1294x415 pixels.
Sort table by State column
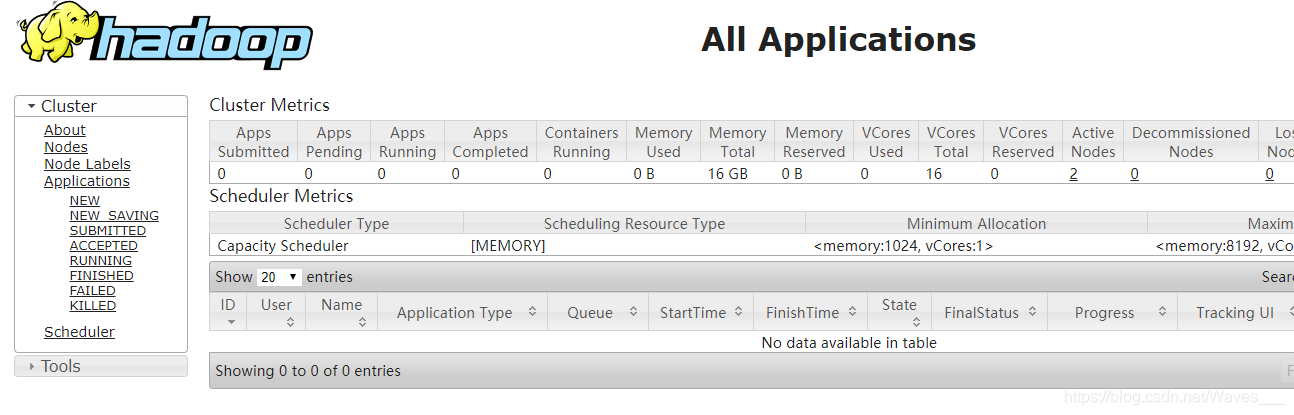coord(899,312)
